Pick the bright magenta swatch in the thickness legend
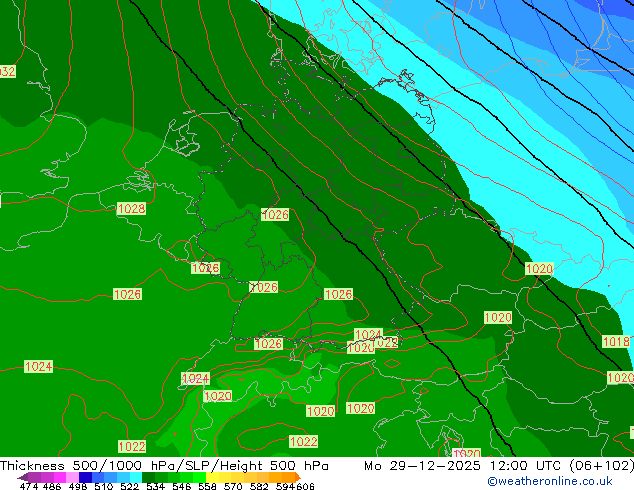Image resolution: width=634 pixels, height=490 pixels. [x=59, y=477]
